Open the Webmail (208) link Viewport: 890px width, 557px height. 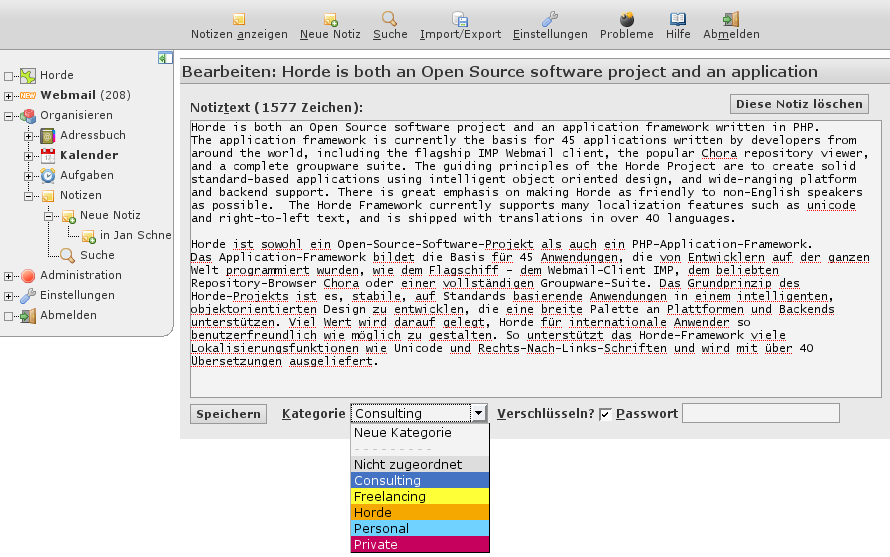tap(85, 95)
